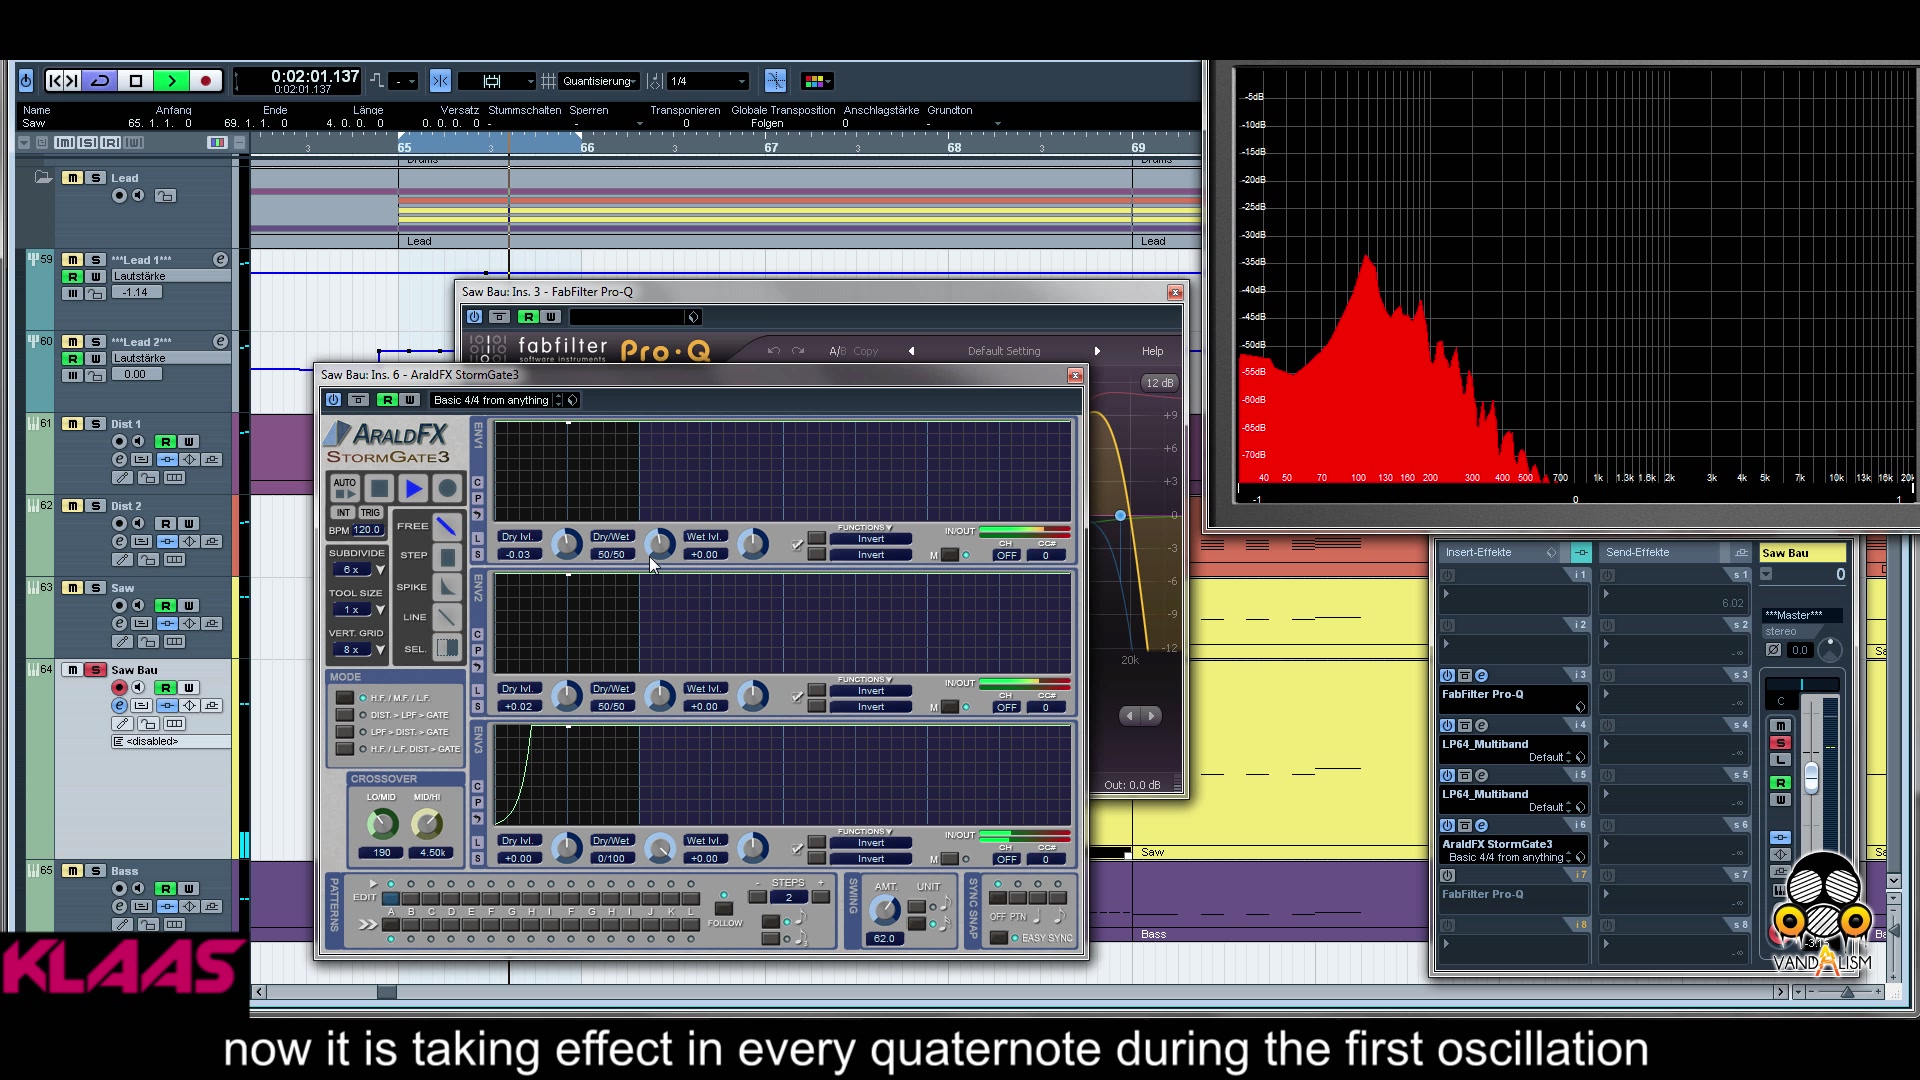Solo the ***Lead 2*** track
Viewport: 1920px width, 1080px height.
pos(96,342)
